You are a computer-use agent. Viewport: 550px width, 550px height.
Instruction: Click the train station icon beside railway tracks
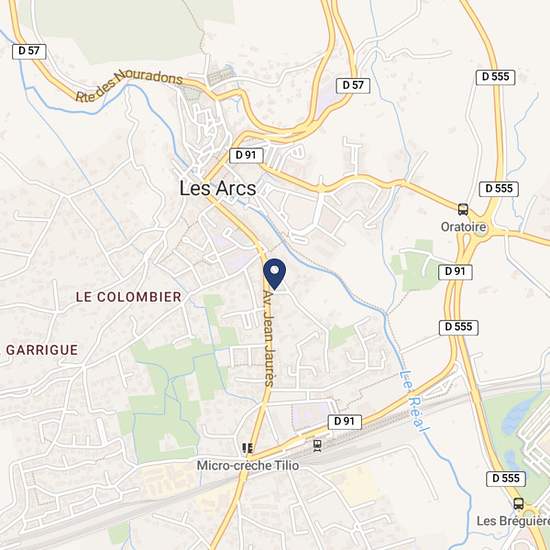(x=317, y=445)
